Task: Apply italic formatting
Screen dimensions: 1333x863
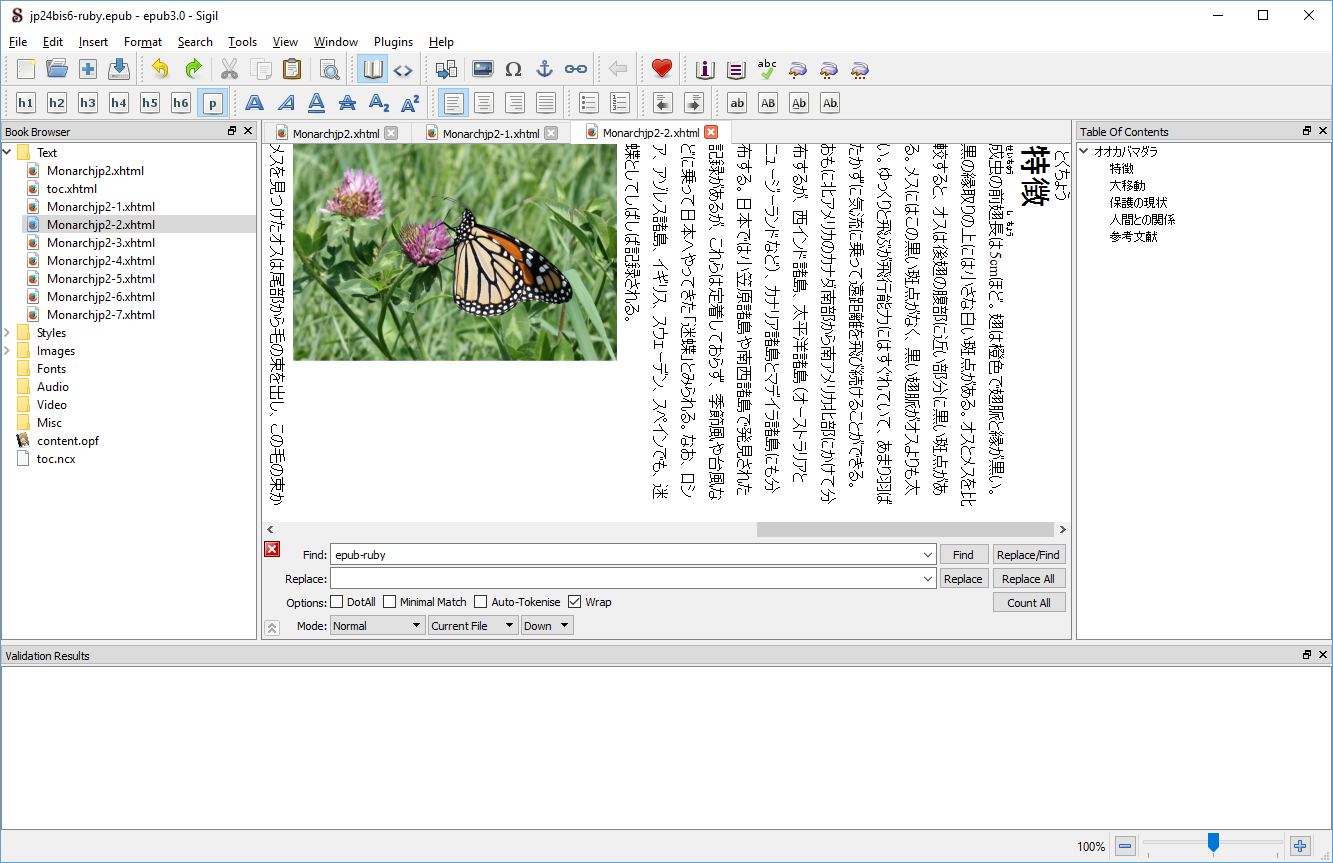Action: [x=286, y=102]
